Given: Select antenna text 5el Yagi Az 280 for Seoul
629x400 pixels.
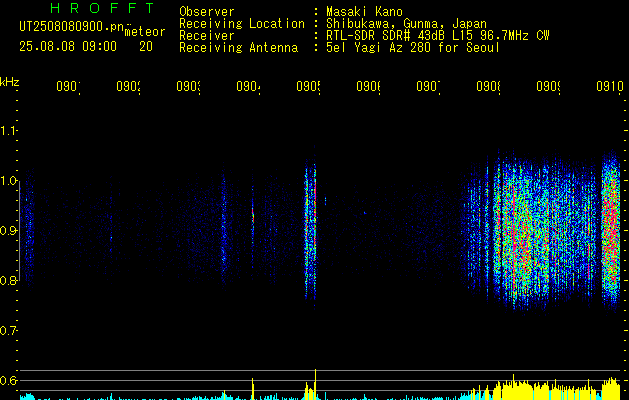Looking at the screenshot, I should (x=413, y=48).
